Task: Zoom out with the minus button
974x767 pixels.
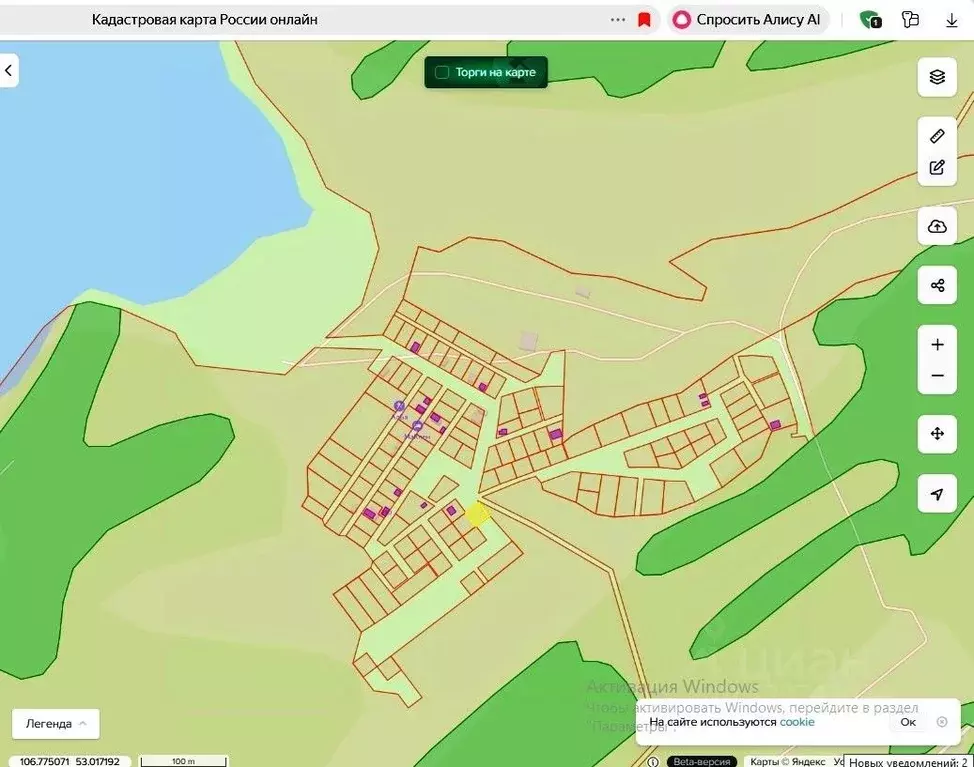Action: point(937,376)
